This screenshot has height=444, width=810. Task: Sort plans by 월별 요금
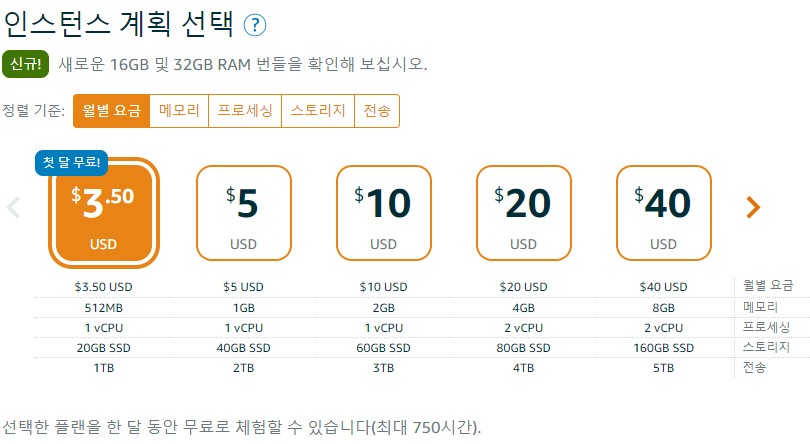(111, 111)
